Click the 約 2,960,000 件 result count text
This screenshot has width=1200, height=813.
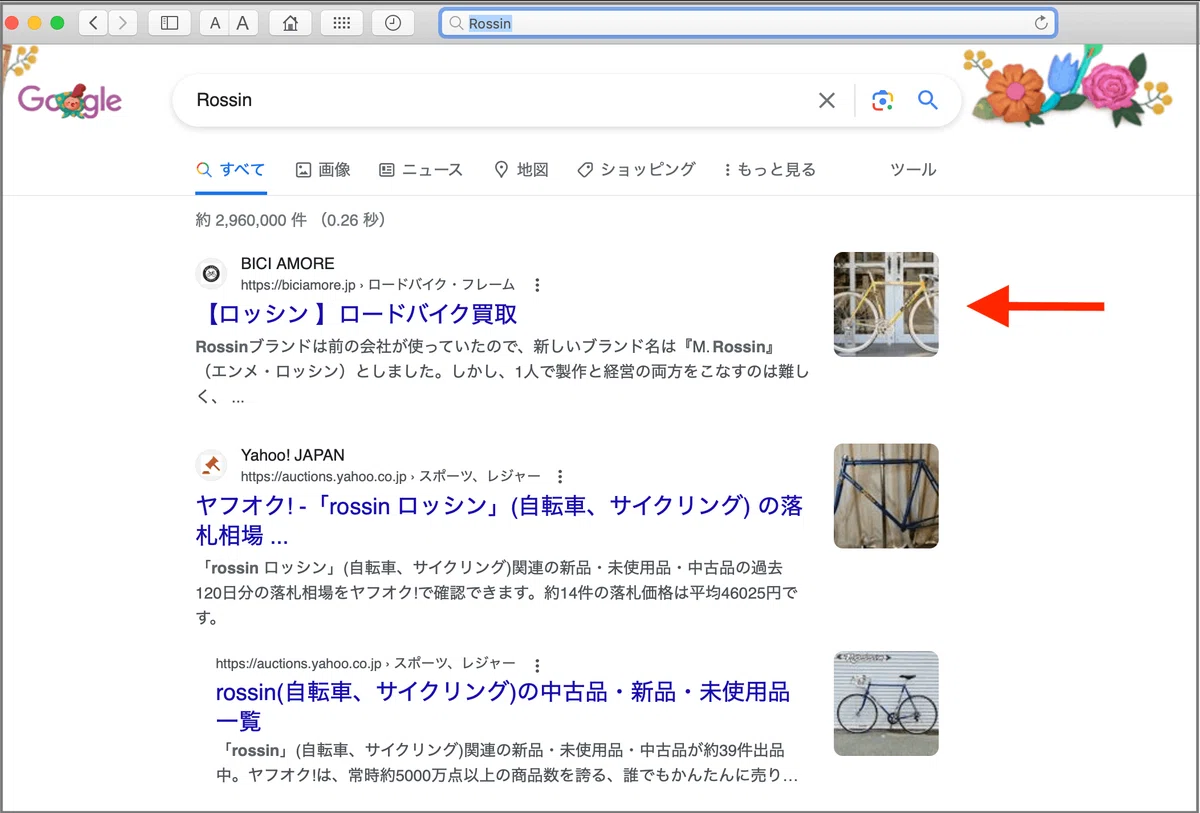click(x=291, y=220)
